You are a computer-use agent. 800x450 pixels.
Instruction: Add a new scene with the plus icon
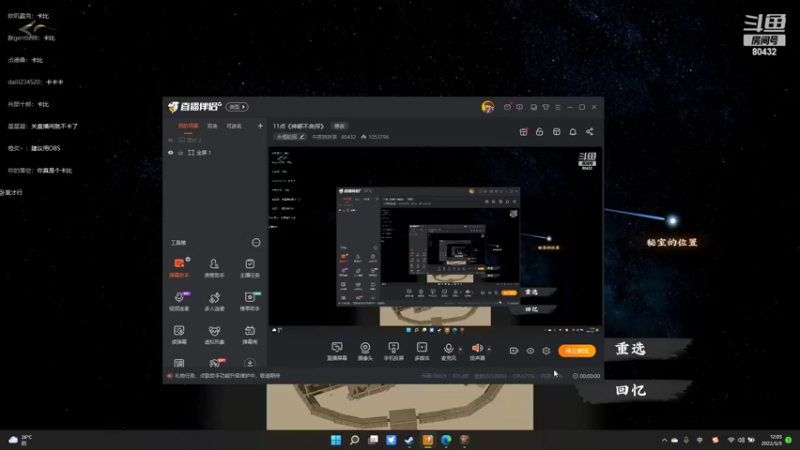[260, 126]
